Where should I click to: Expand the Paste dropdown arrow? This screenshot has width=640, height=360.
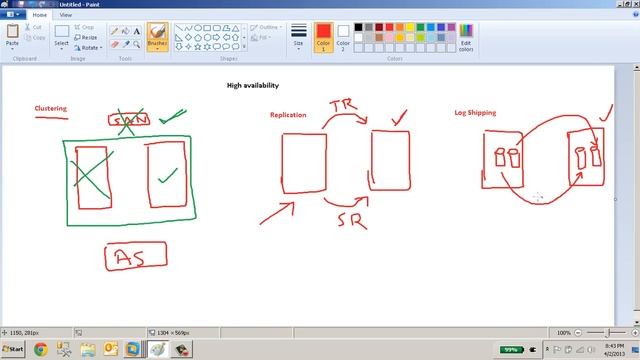12,49
